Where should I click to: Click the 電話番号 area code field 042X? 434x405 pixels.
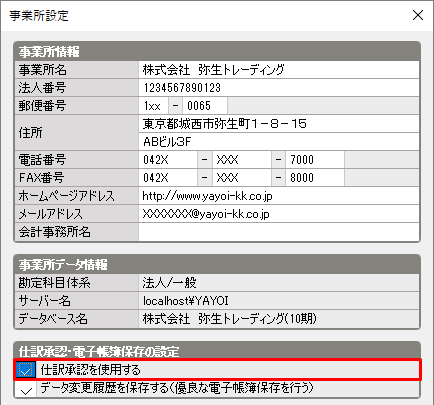(x=168, y=160)
